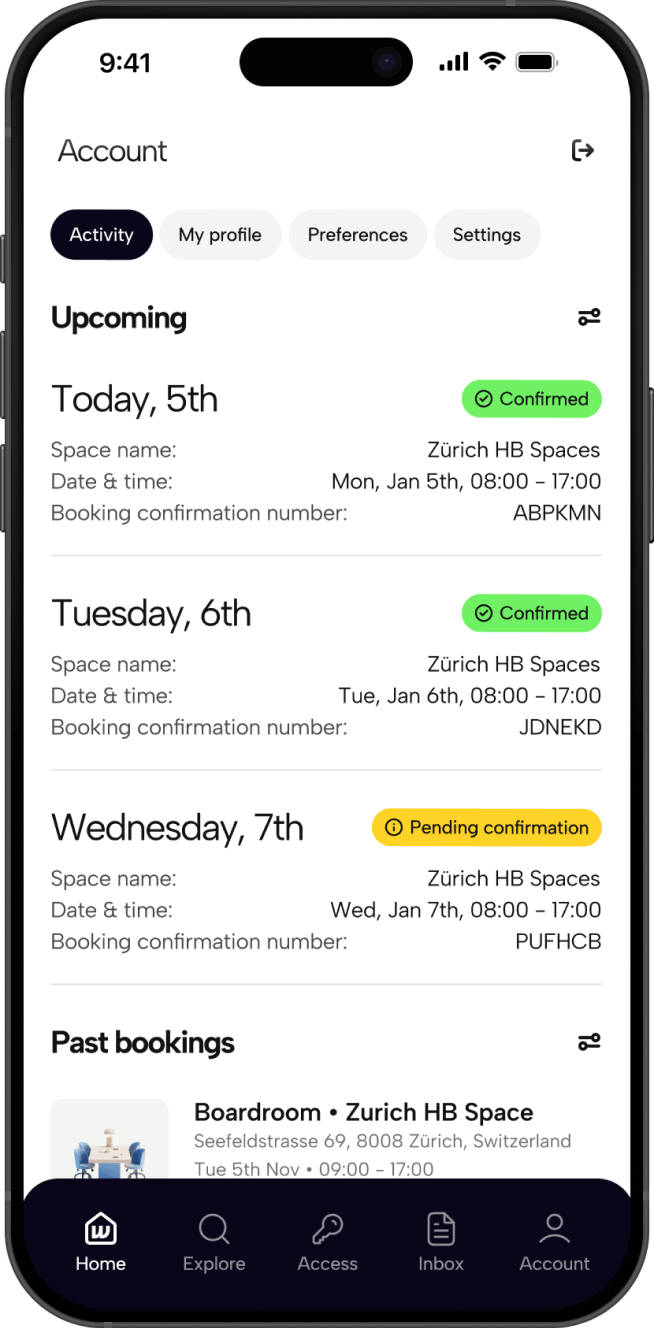Go to Home in bottom navigation
654x1328 pixels.
click(101, 1242)
